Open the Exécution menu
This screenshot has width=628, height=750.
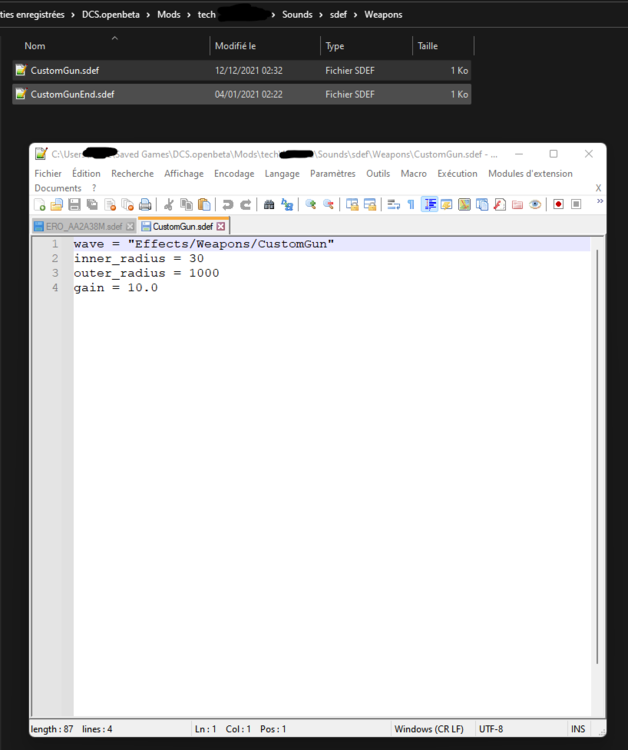[x=457, y=174]
